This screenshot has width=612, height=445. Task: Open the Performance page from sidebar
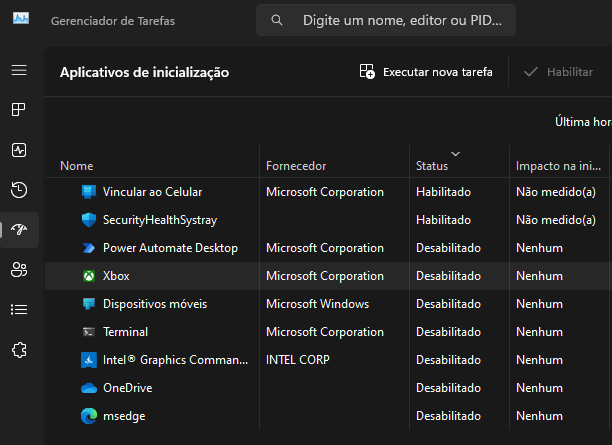point(19,150)
